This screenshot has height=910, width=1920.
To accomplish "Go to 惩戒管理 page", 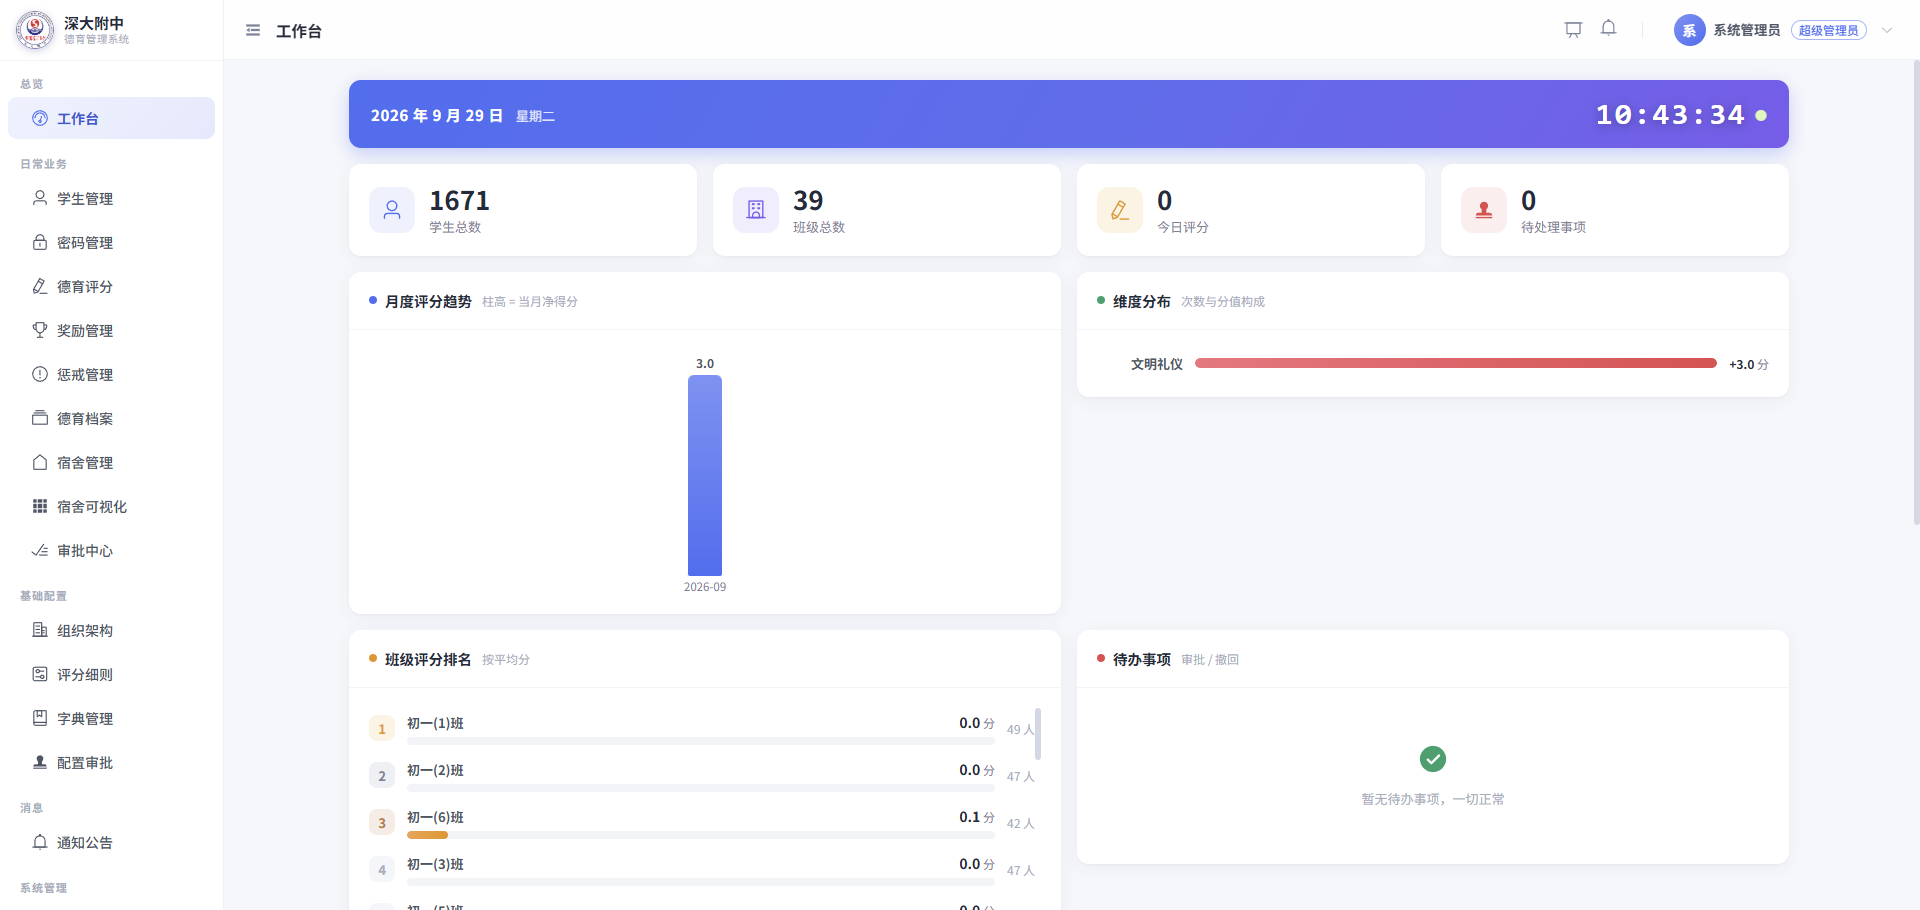I will tap(111, 374).
